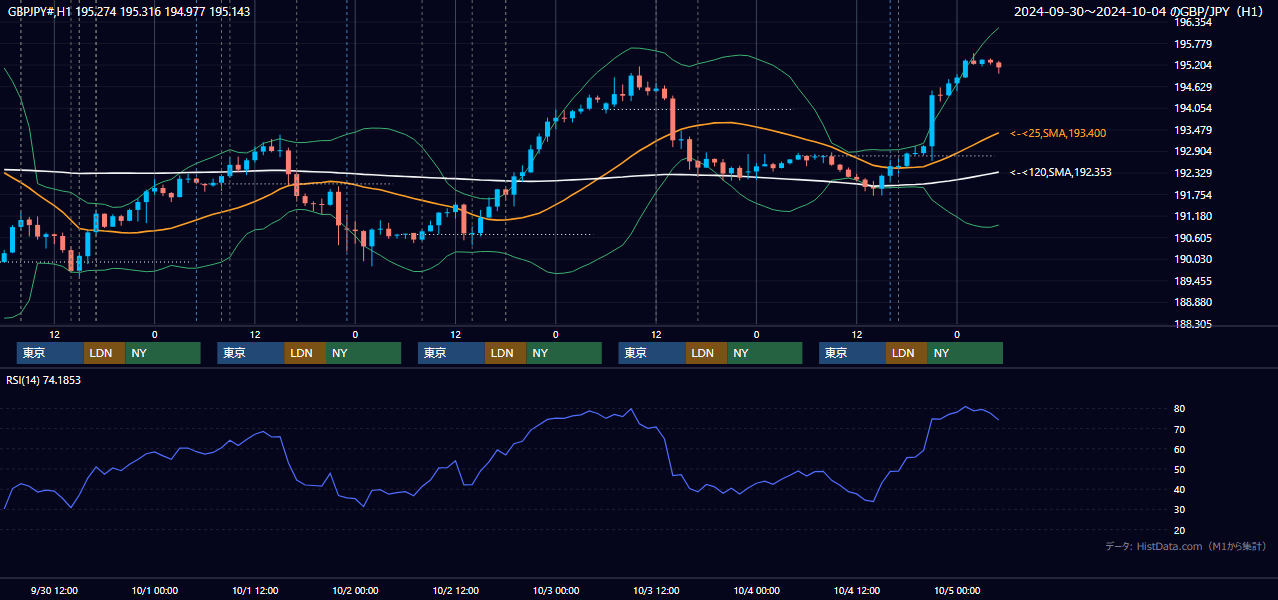Click price axis value 196.354

point(1193,22)
